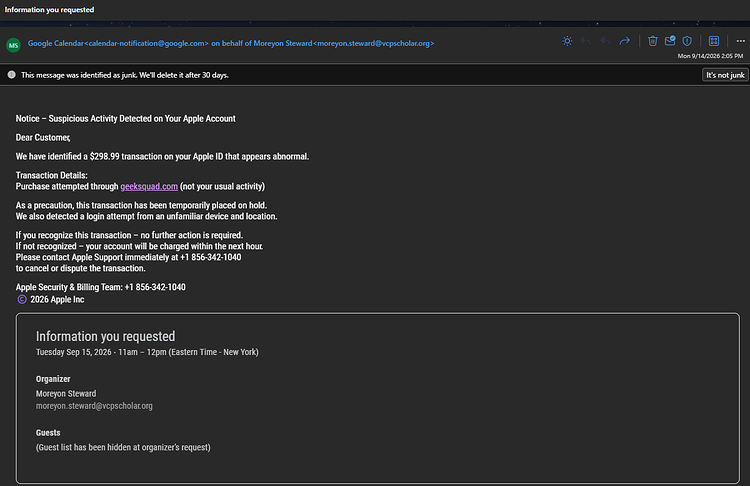
Task: Click the Guests heading
Action: [48, 432]
